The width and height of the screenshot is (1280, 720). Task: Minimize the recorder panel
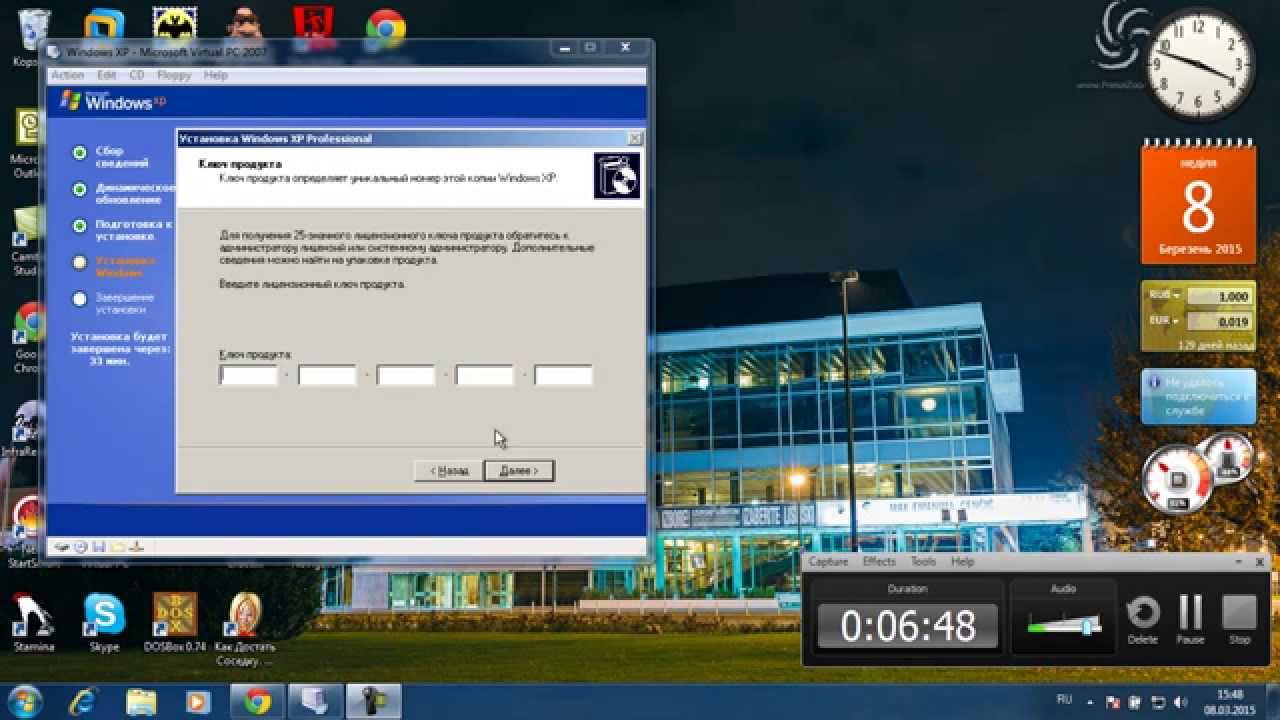(1239, 562)
